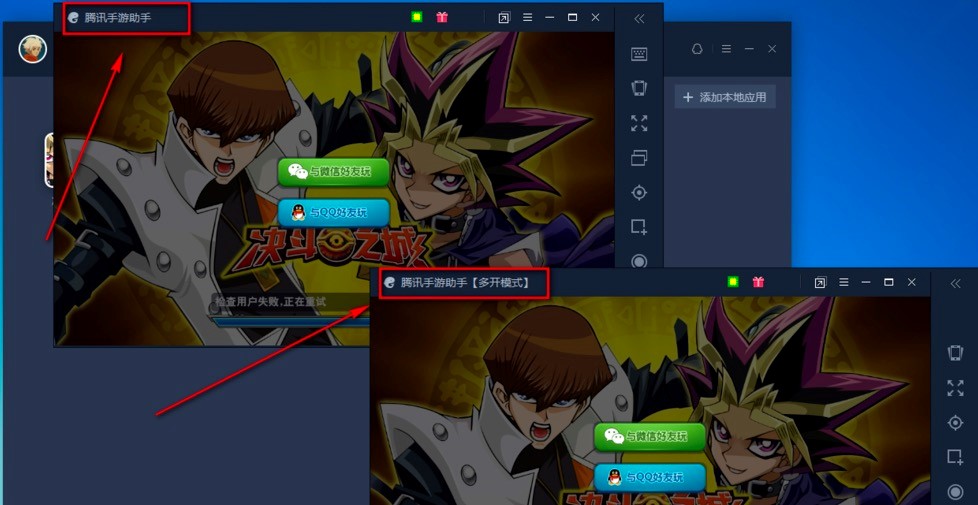
Task: Click the record icon in the first emulator sidebar
Action: click(x=639, y=261)
